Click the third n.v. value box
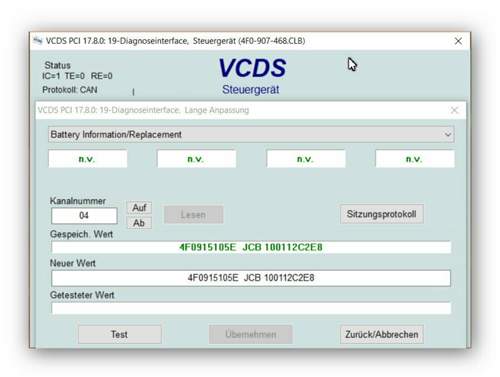The width and height of the screenshot is (500, 377). coord(306,159)
